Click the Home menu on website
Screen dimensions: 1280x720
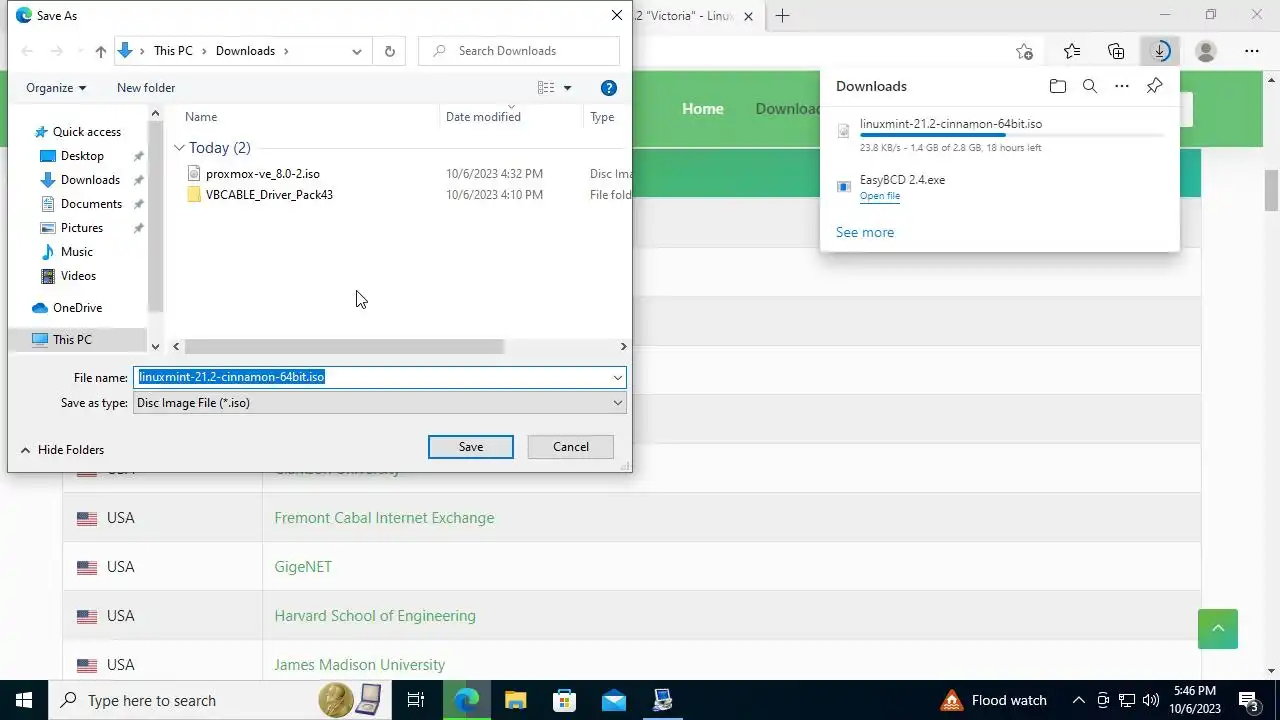703,109
